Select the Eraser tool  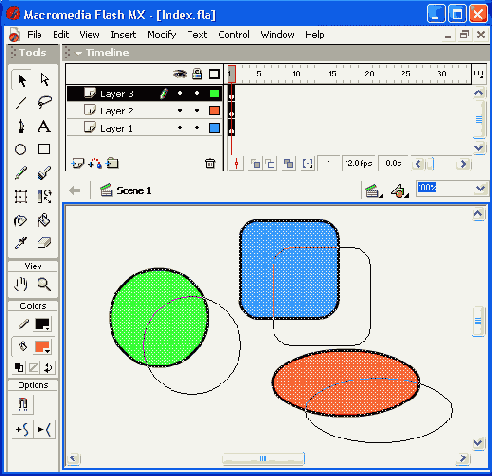coord(44,243)
